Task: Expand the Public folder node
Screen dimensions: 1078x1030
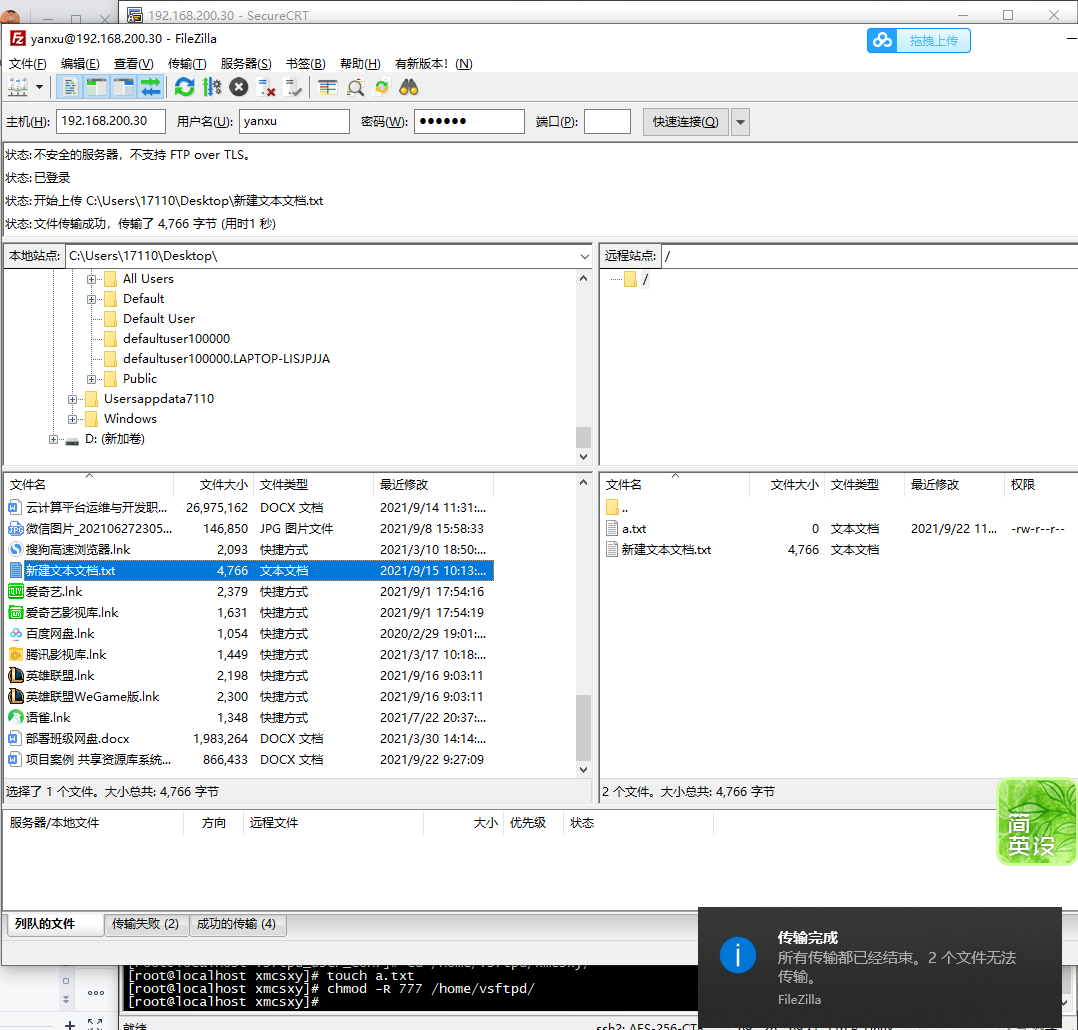Action: click(x=91, y=379)
